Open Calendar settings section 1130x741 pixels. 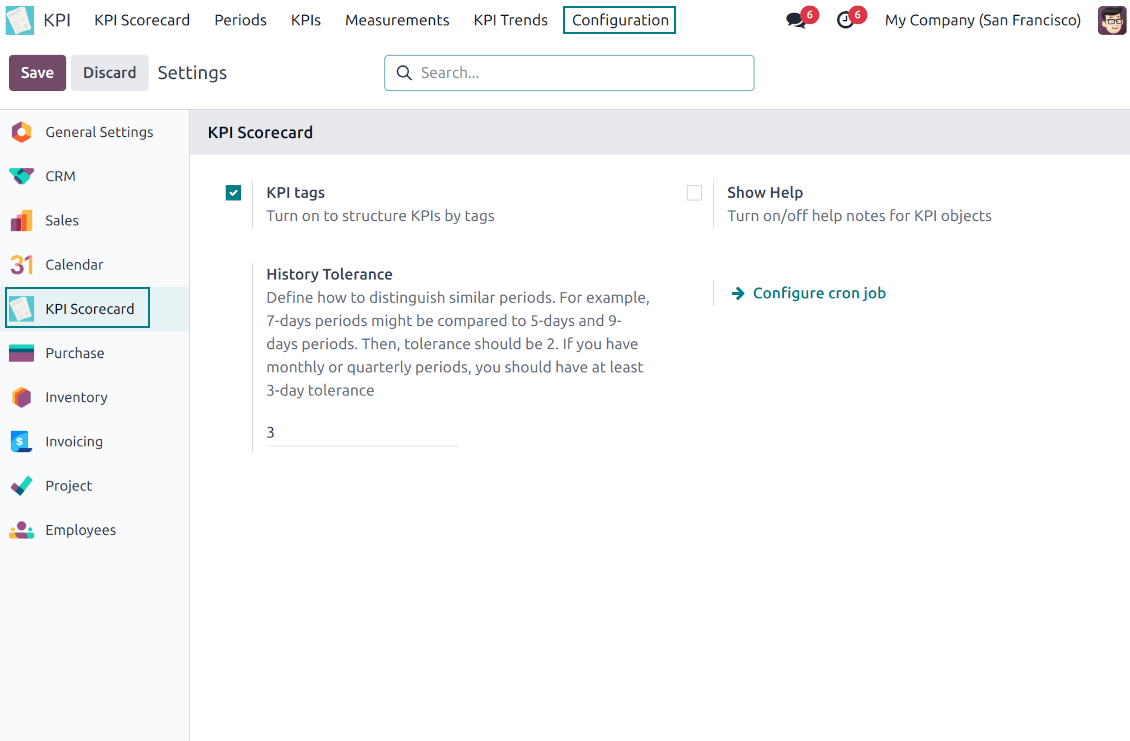tap(74, 265)
